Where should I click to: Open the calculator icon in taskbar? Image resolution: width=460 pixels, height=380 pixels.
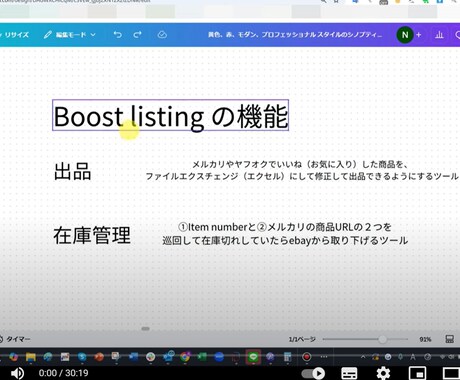[287, 357]
